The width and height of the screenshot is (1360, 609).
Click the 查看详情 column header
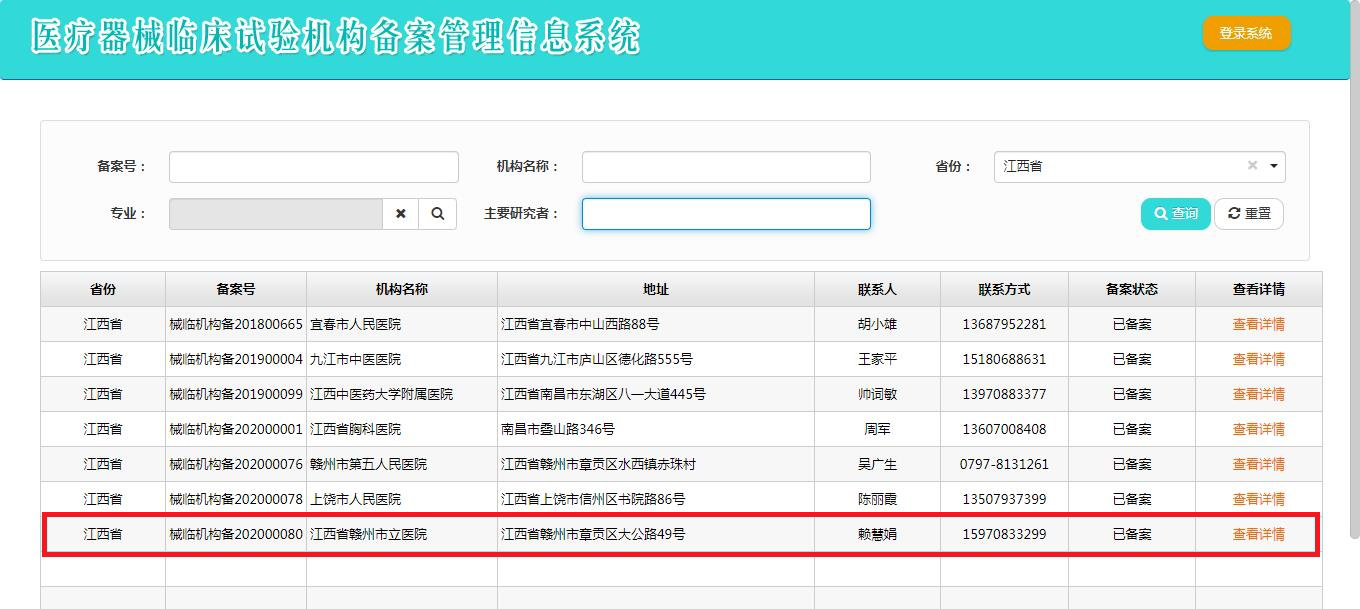coord(1258,289)
